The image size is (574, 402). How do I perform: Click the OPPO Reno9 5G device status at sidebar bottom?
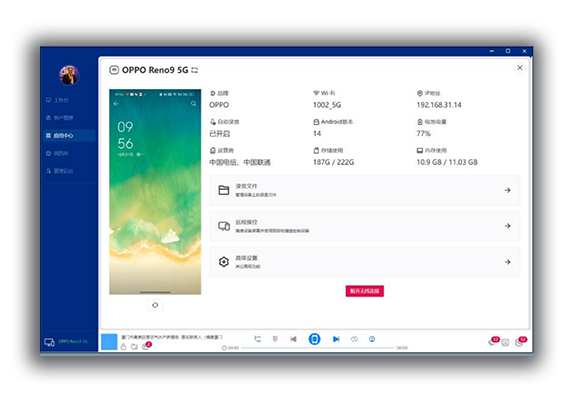[x=66, y=342]
